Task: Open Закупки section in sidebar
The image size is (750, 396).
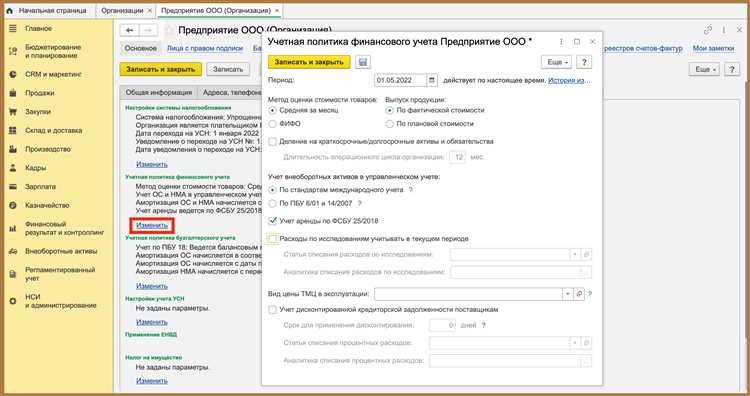Action: (38, 111)
